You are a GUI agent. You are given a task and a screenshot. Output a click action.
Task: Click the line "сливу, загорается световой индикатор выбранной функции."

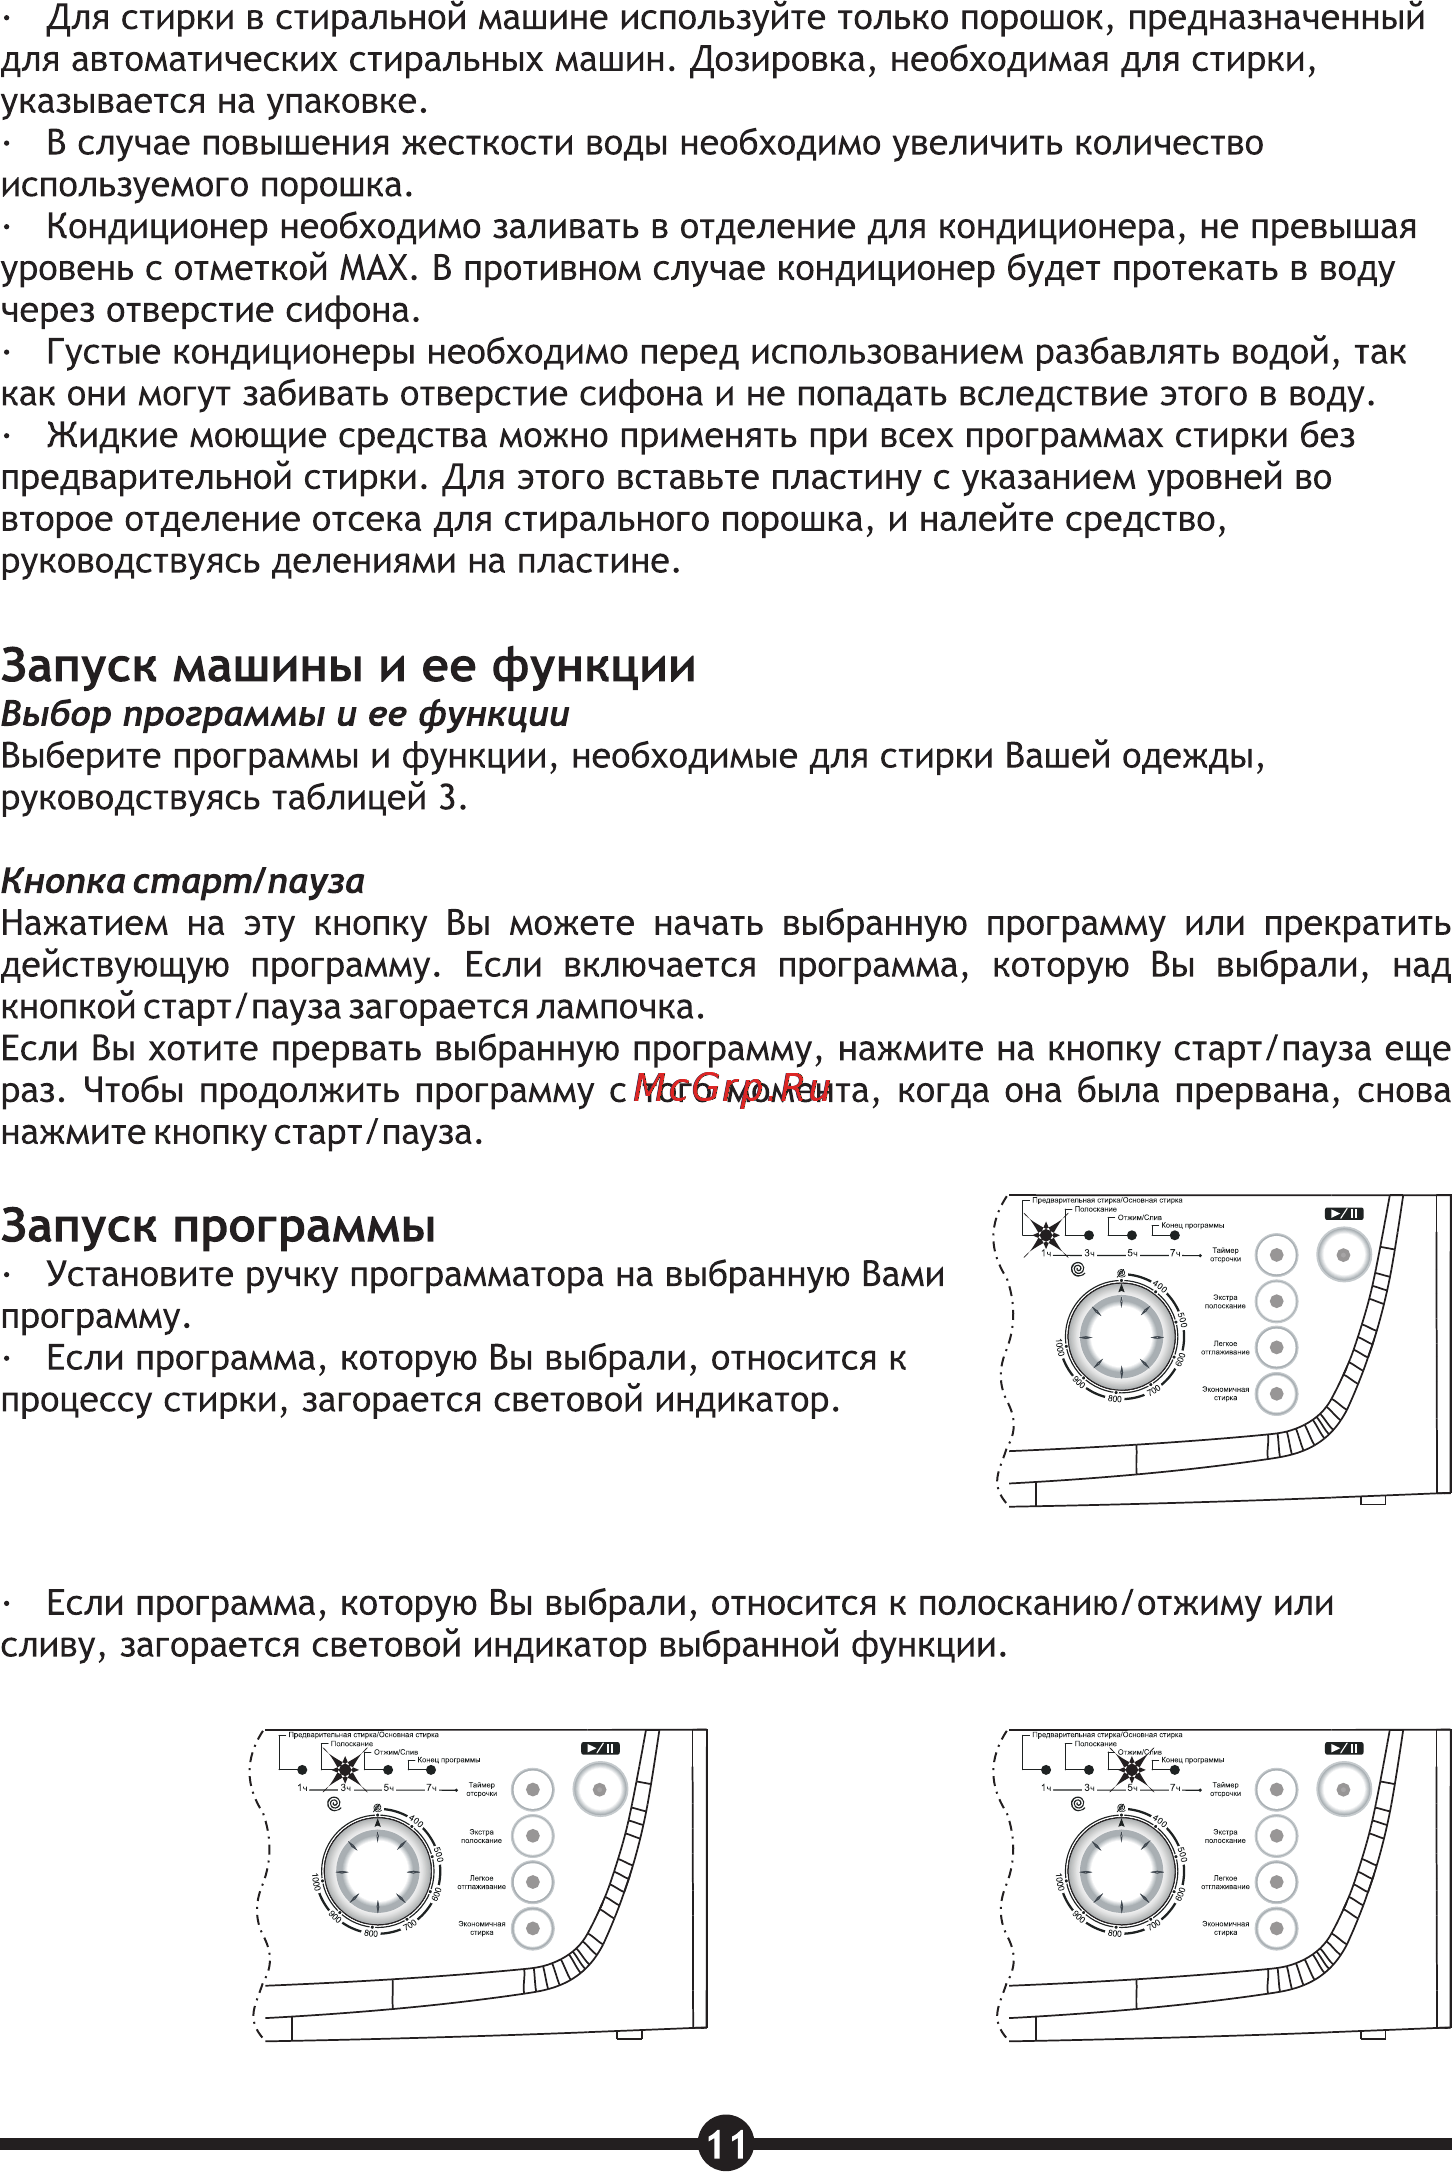(504, 1646)
